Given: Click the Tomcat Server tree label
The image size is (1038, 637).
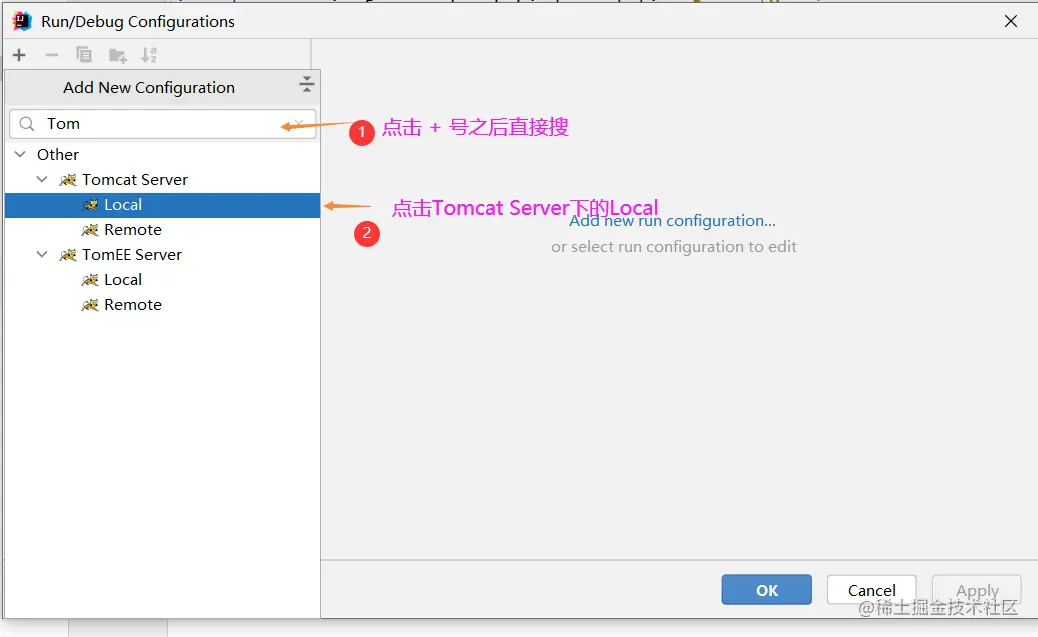Looking at the screenshot, I should [135, 179].
